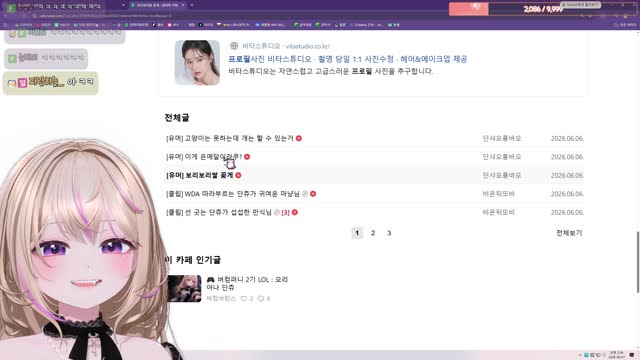Screen dimensions: 640x360
Task: Click the new-post badge beside '보리보리쌀 꽃게'
Action: (x=238, y=175)
